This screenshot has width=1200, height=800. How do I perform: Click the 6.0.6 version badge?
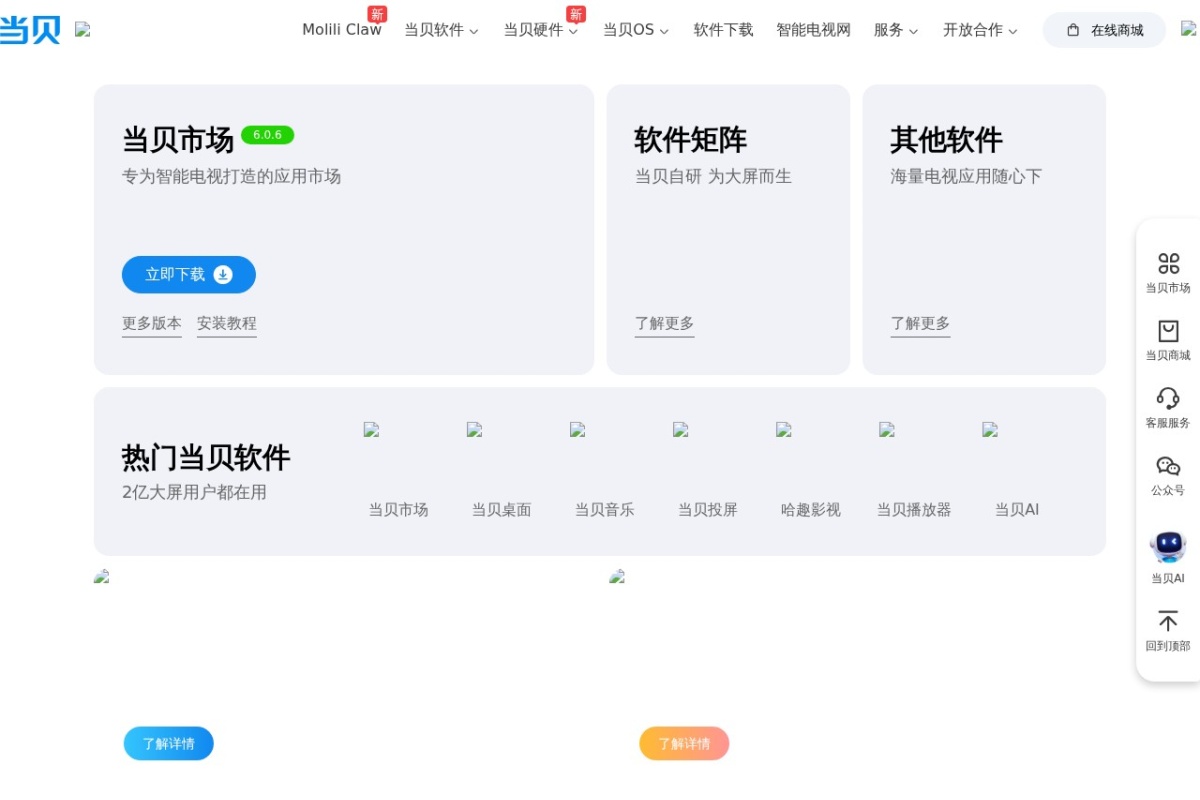(x=267, y=135)
